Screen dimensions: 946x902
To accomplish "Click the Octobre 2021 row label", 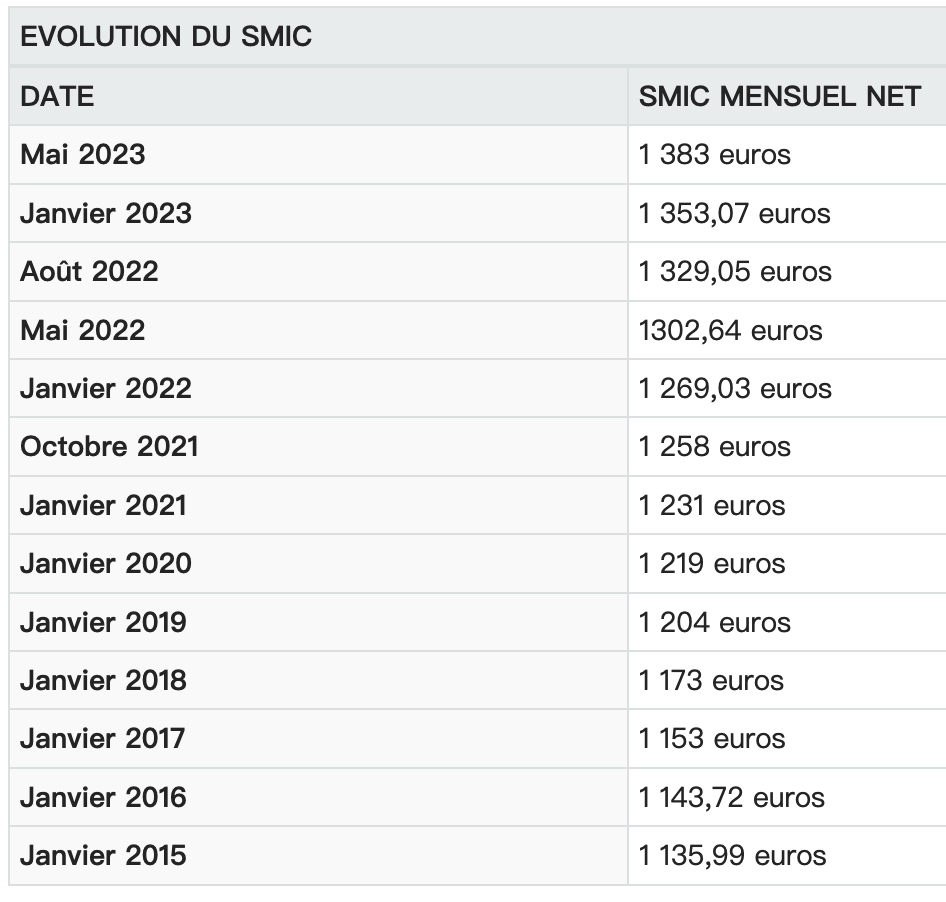I will pos(109,446).
